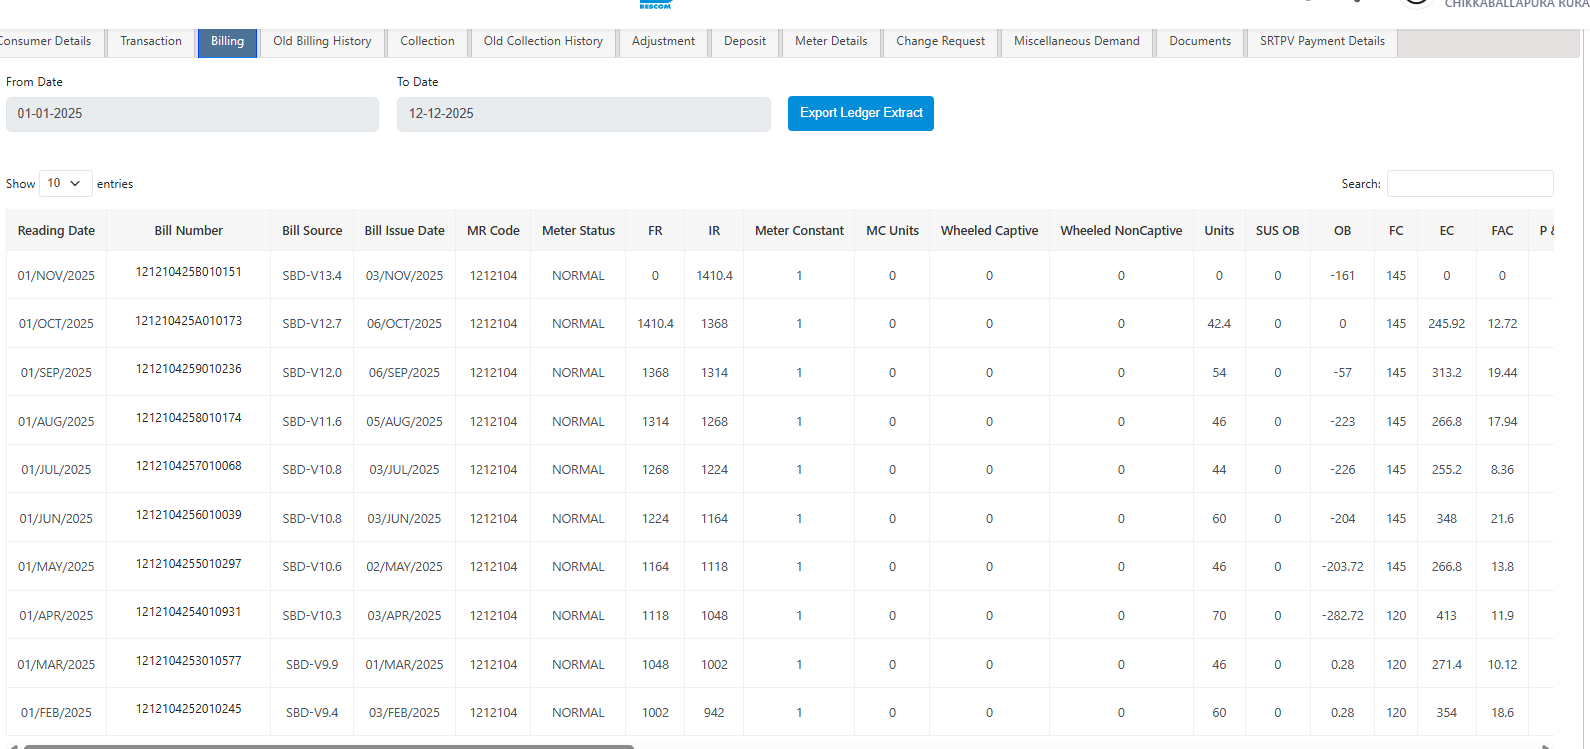
Task: Sort table by Reading Date column
Action: pos(56,231)
